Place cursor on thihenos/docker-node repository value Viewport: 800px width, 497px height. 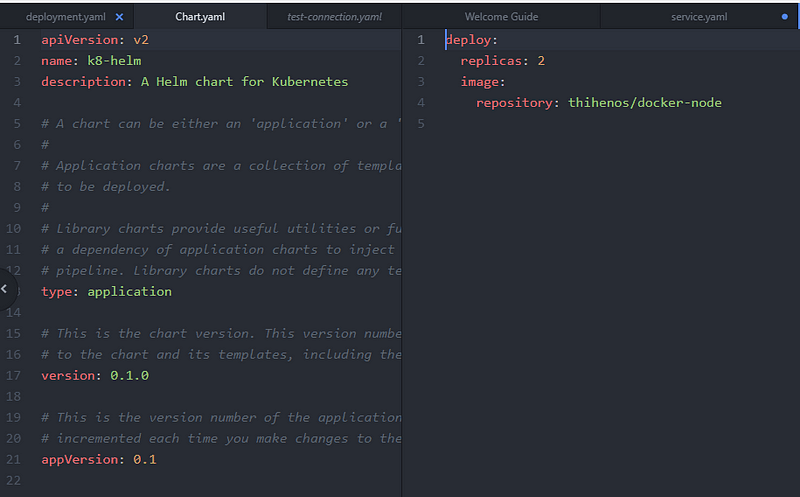pyautogui.click(x=644, y=103)
